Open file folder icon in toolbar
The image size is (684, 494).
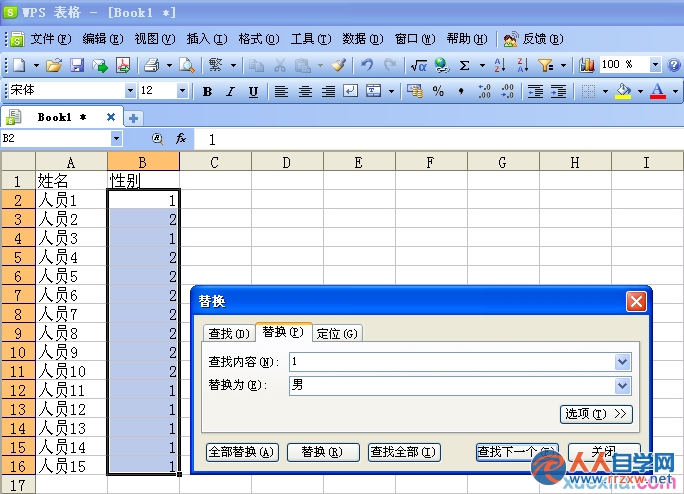pyautogui.click(x=54, y=65)
